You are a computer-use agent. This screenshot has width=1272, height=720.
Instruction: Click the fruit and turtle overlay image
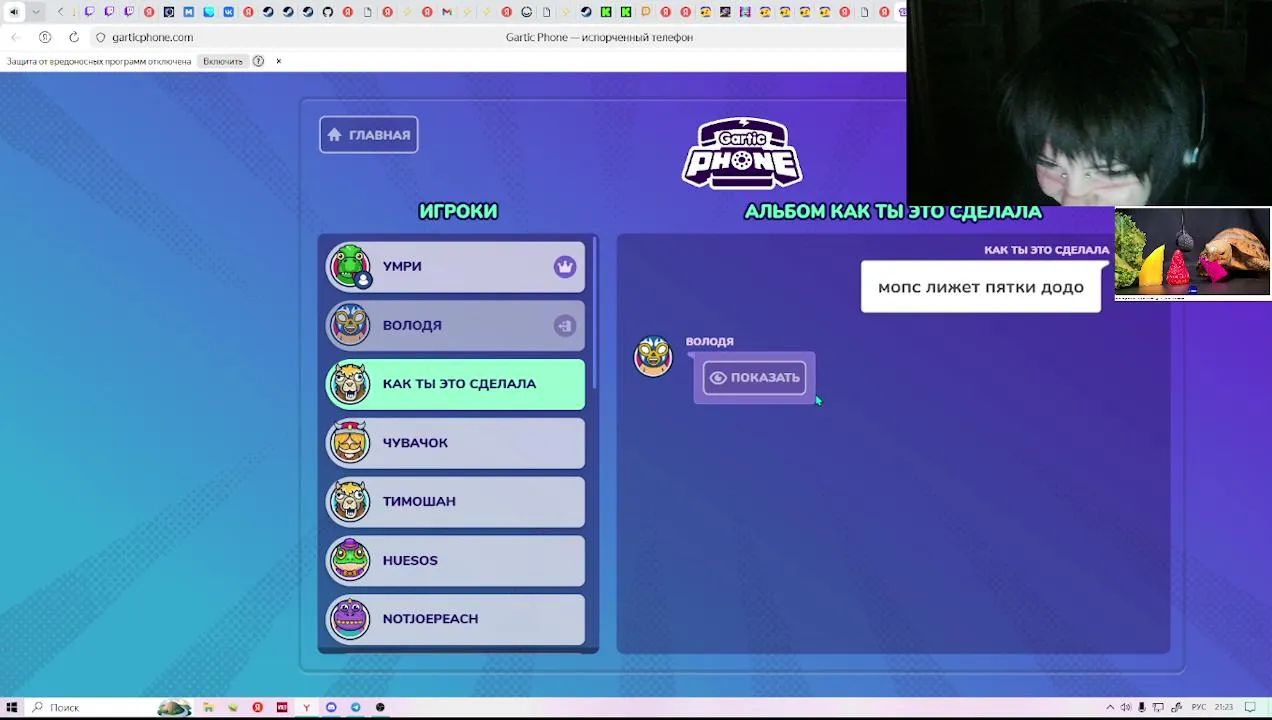click(x=1192, y=254)
